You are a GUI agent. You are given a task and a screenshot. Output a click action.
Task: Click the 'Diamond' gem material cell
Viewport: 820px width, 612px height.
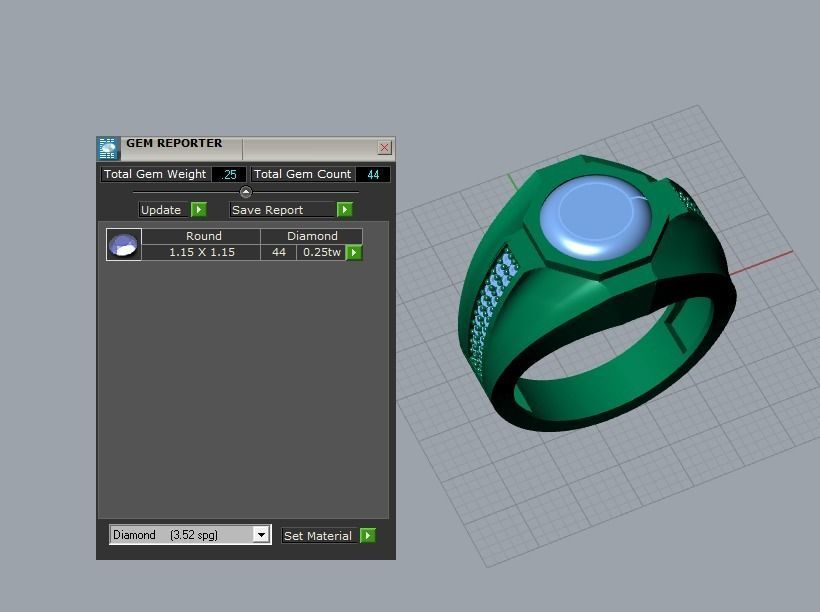pyautogui.click(x=312, y=236)
